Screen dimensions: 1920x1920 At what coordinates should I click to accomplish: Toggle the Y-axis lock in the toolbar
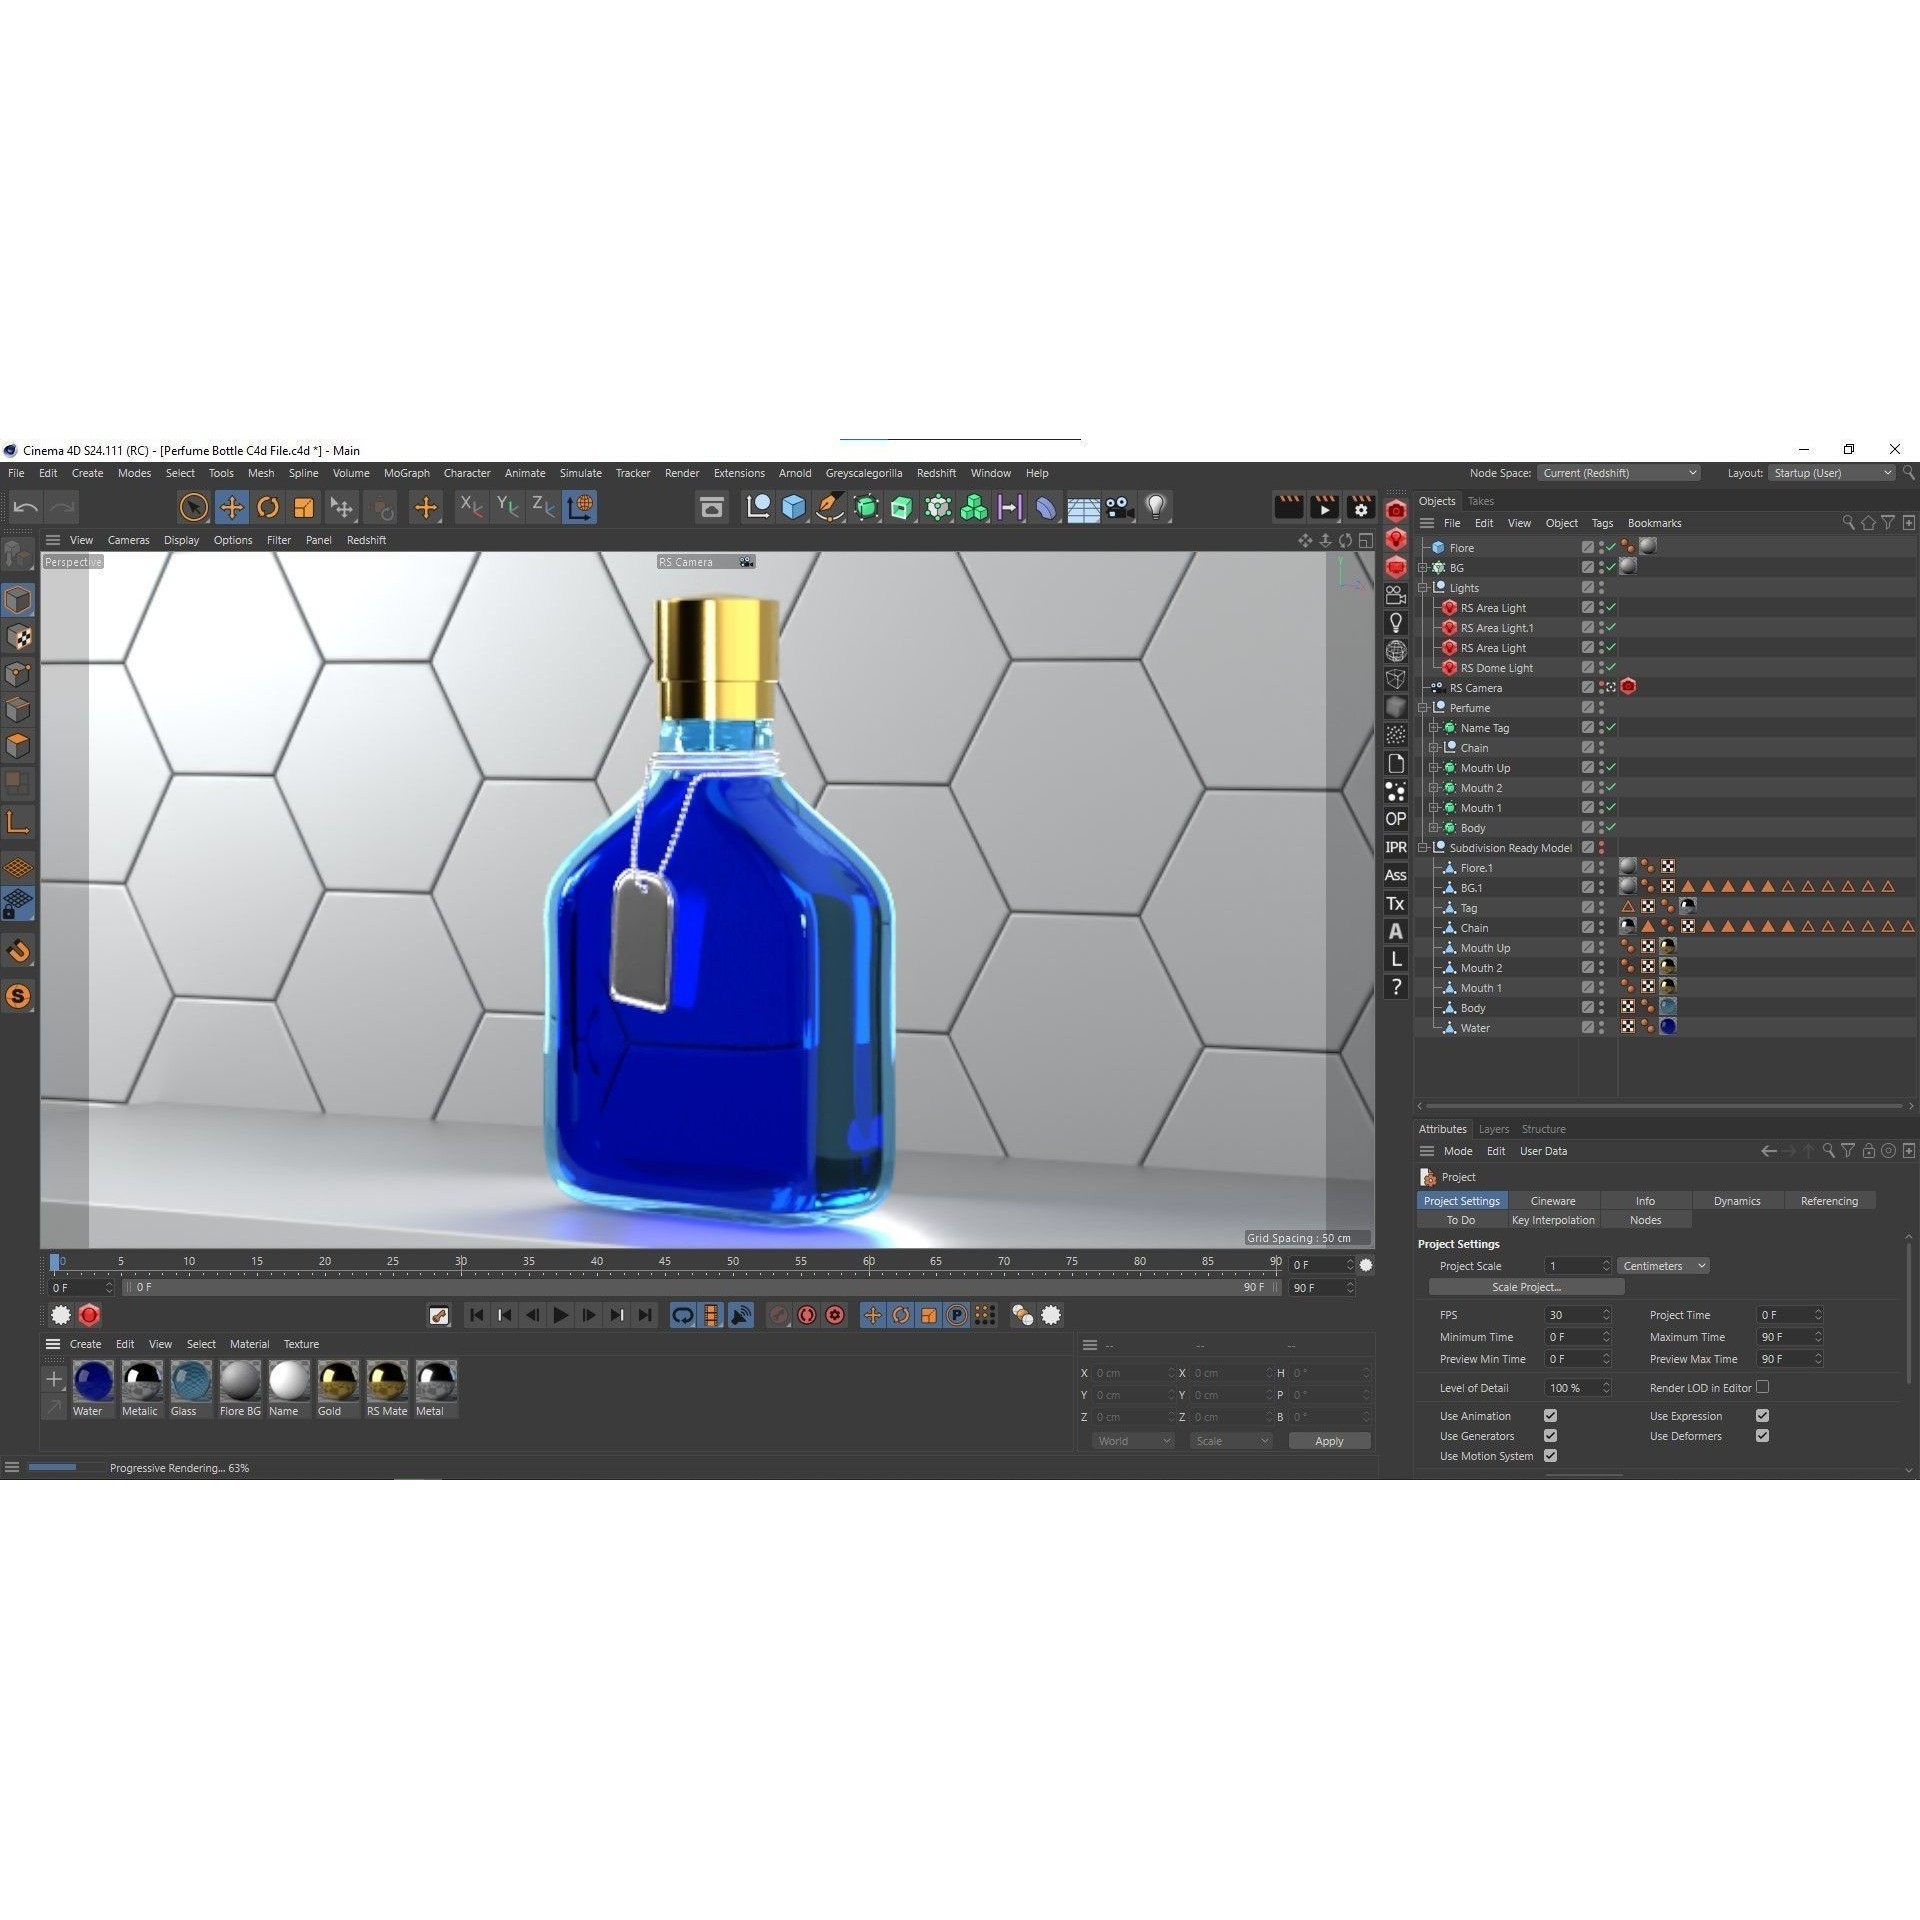(x=507, y=508)
